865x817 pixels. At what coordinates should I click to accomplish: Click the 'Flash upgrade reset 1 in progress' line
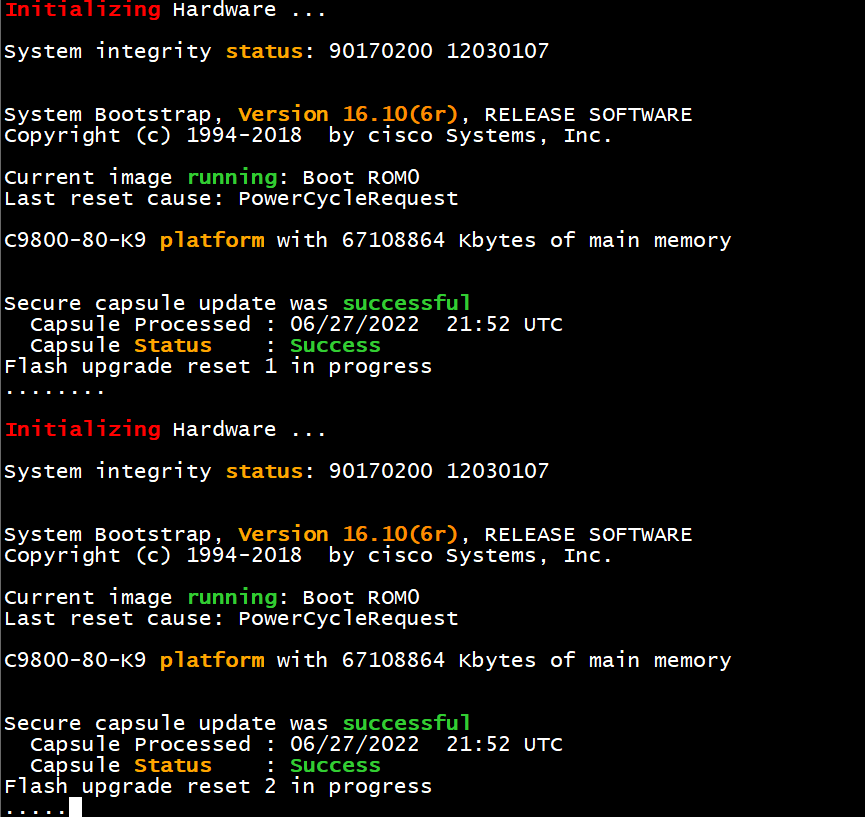click(218, 366)
